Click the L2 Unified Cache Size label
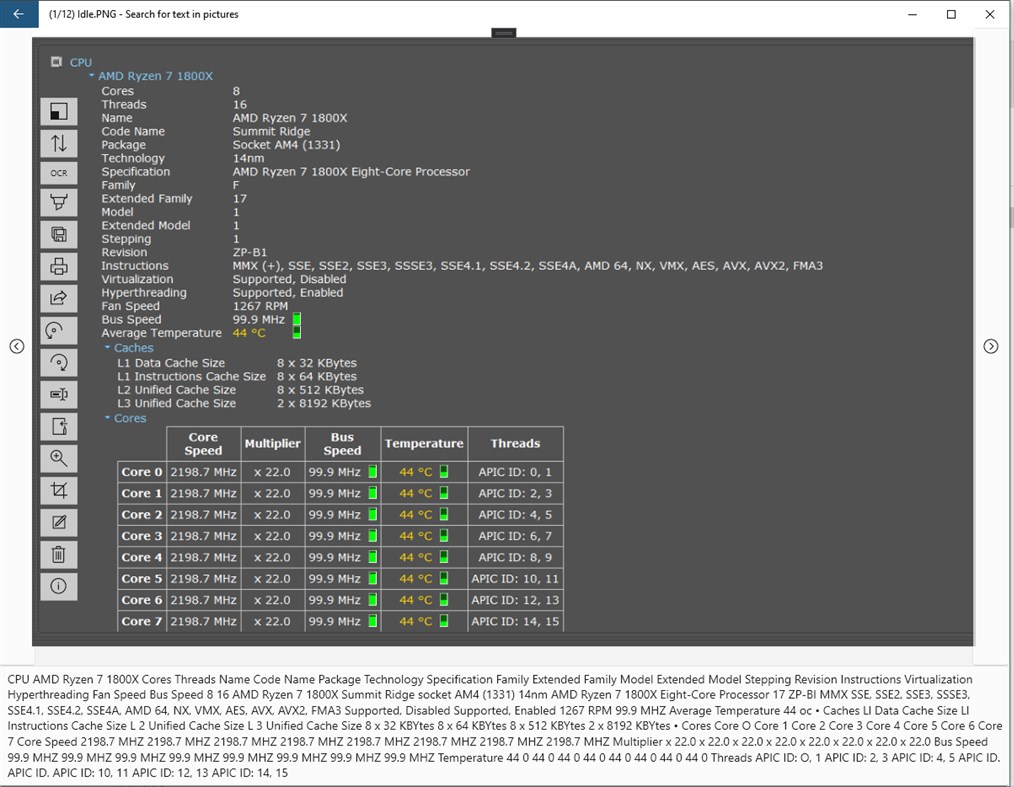The height and width of the screenshot is (787, 1014). point(177,390)
